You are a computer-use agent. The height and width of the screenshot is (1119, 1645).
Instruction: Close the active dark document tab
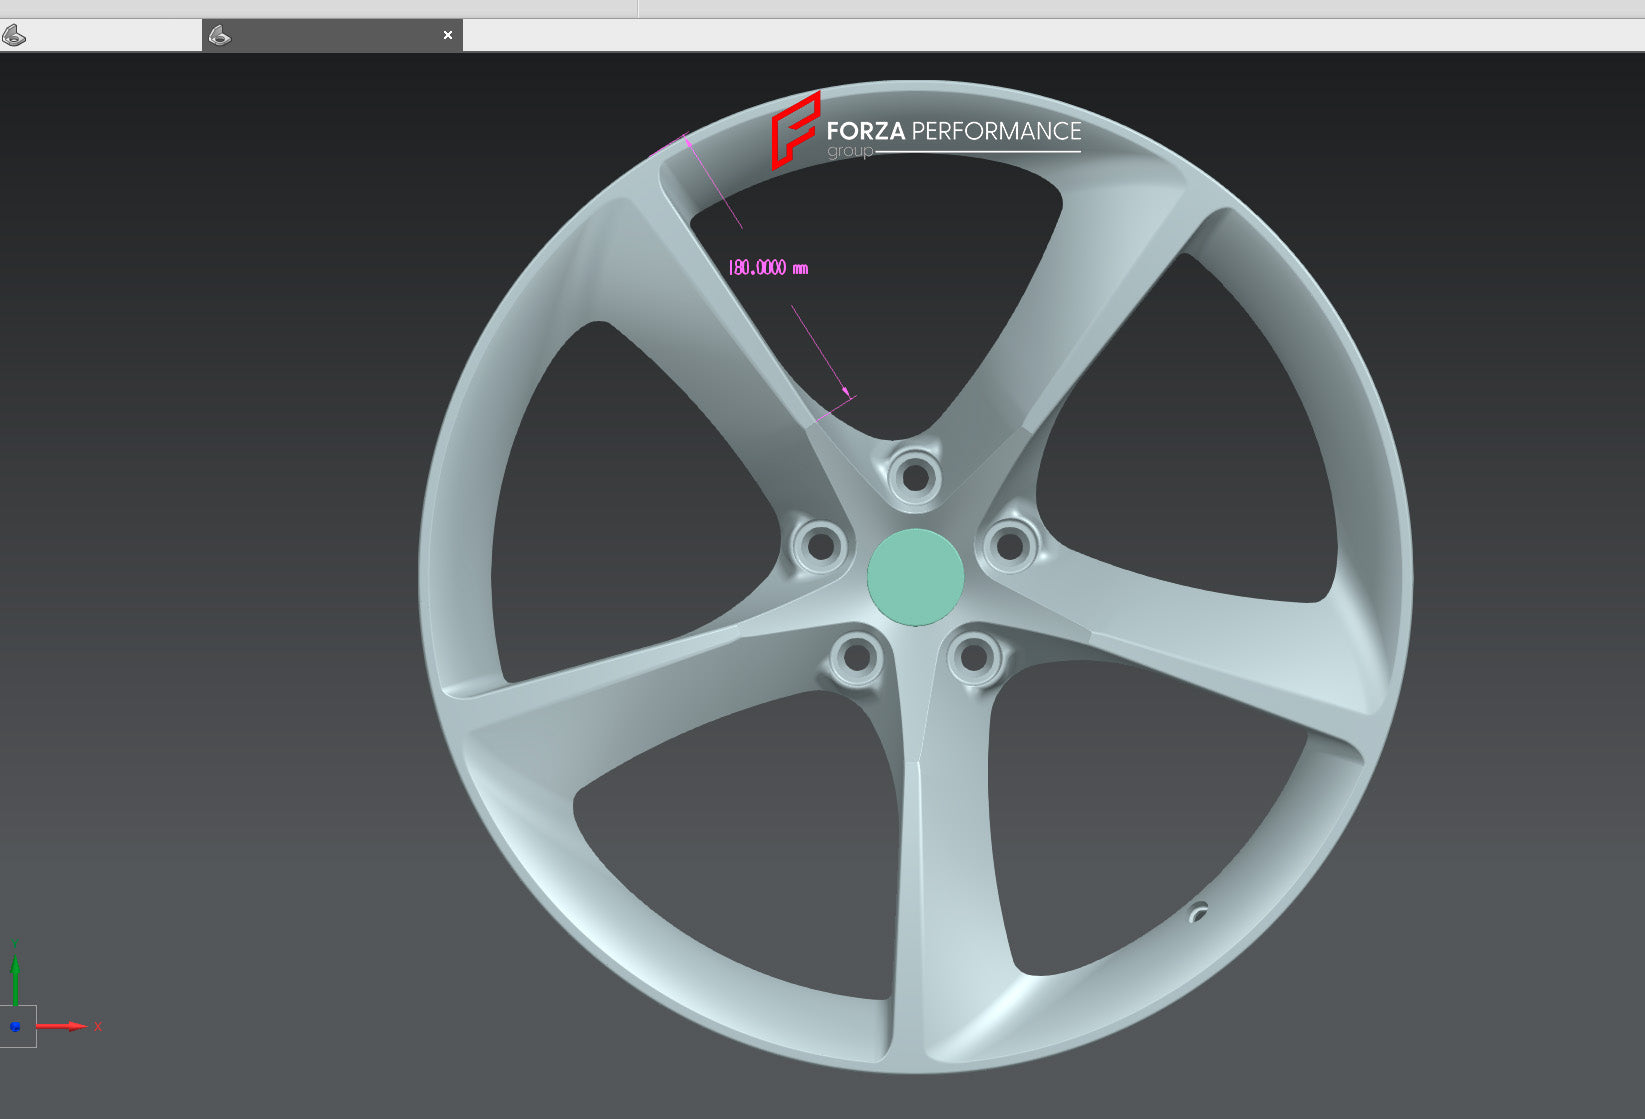pos(447,35)
